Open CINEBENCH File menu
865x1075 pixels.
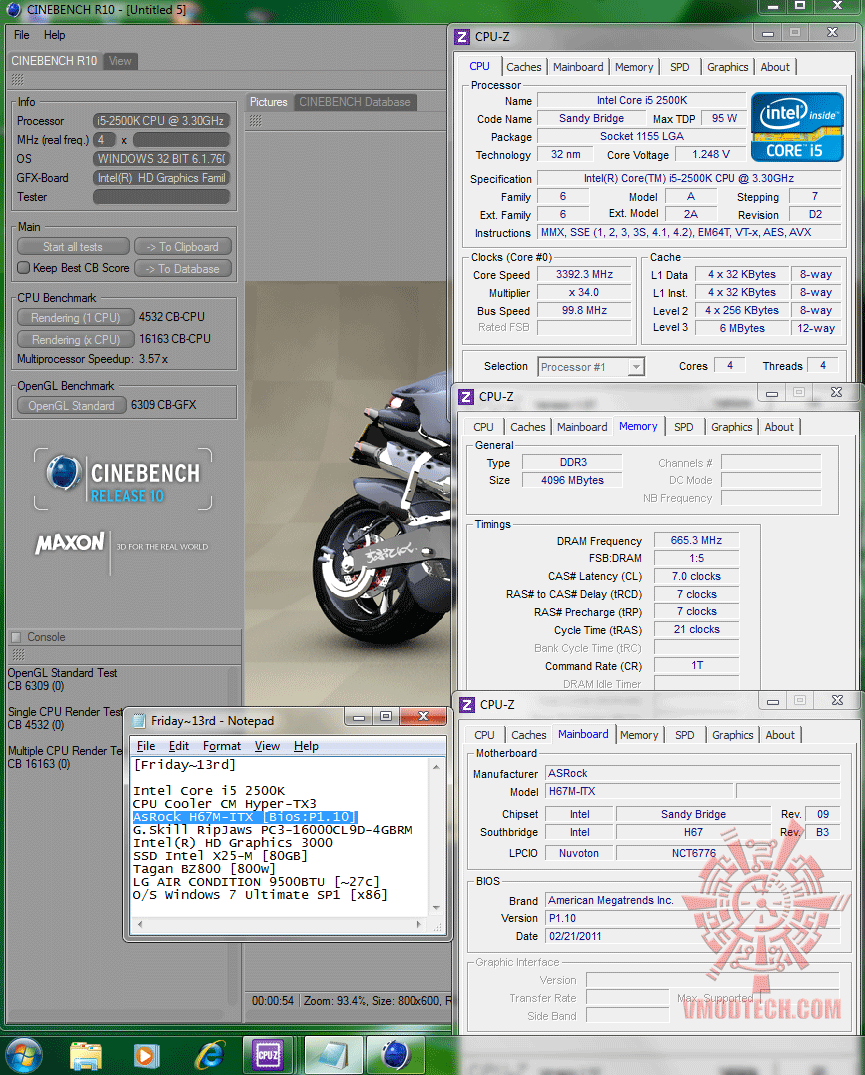click(x=22, y=35)
